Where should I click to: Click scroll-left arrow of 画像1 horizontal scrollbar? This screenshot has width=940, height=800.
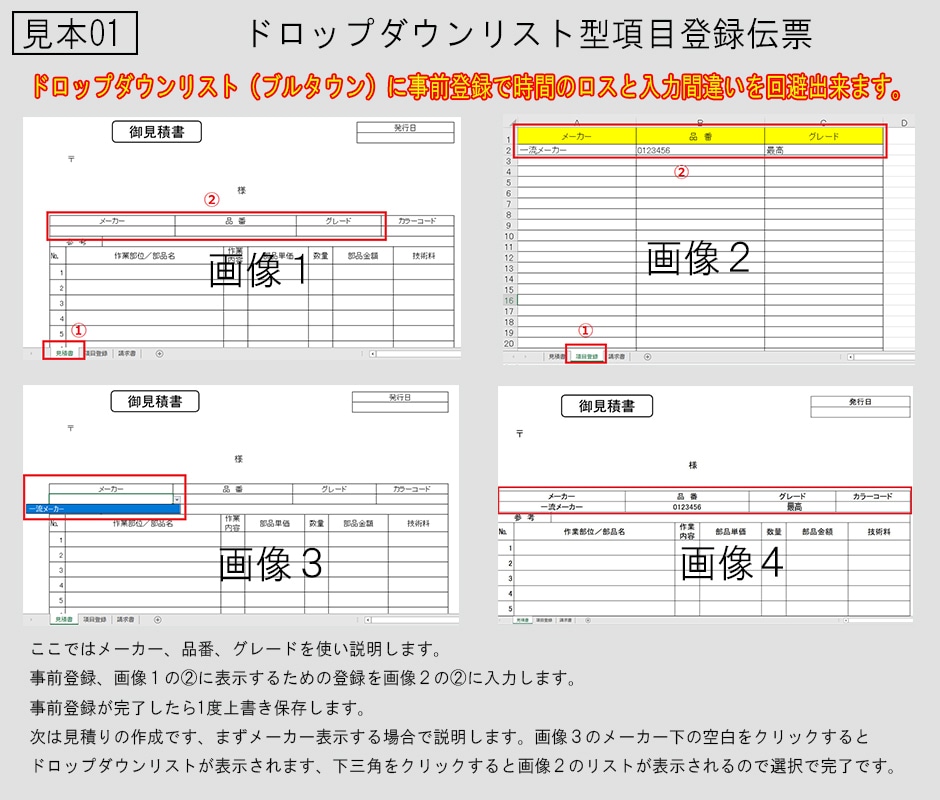coord(372,354)
